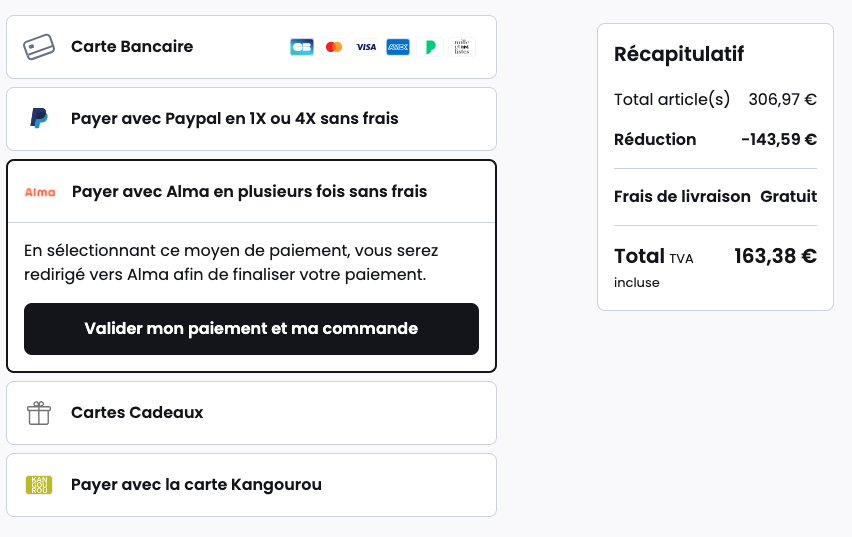Viewport: 852px width, 537px height.
Task: Click the Réduction amount in the summary
Action: pyautogui.click(x=779, y=140)
